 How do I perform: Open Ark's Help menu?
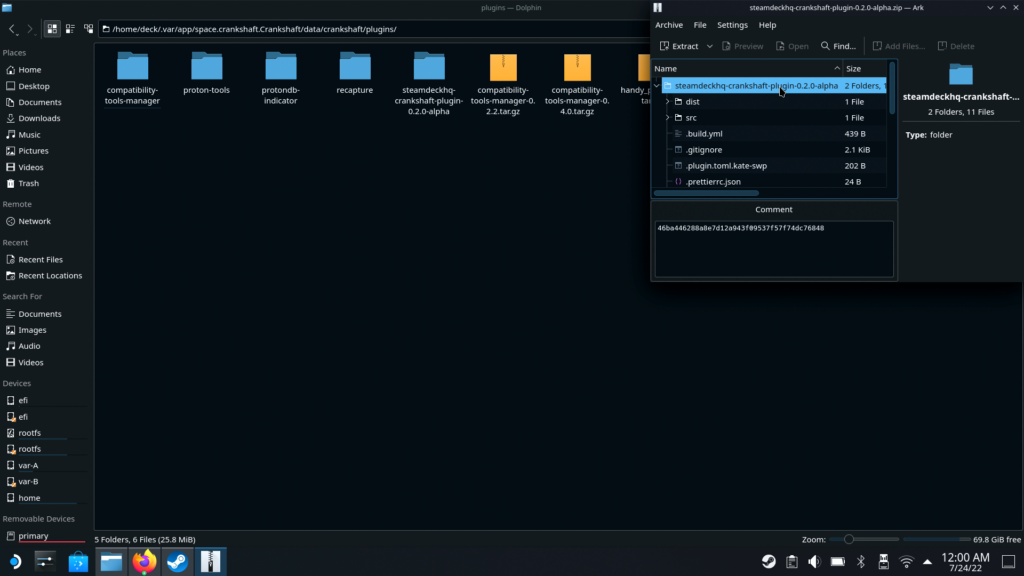point(767,25)
